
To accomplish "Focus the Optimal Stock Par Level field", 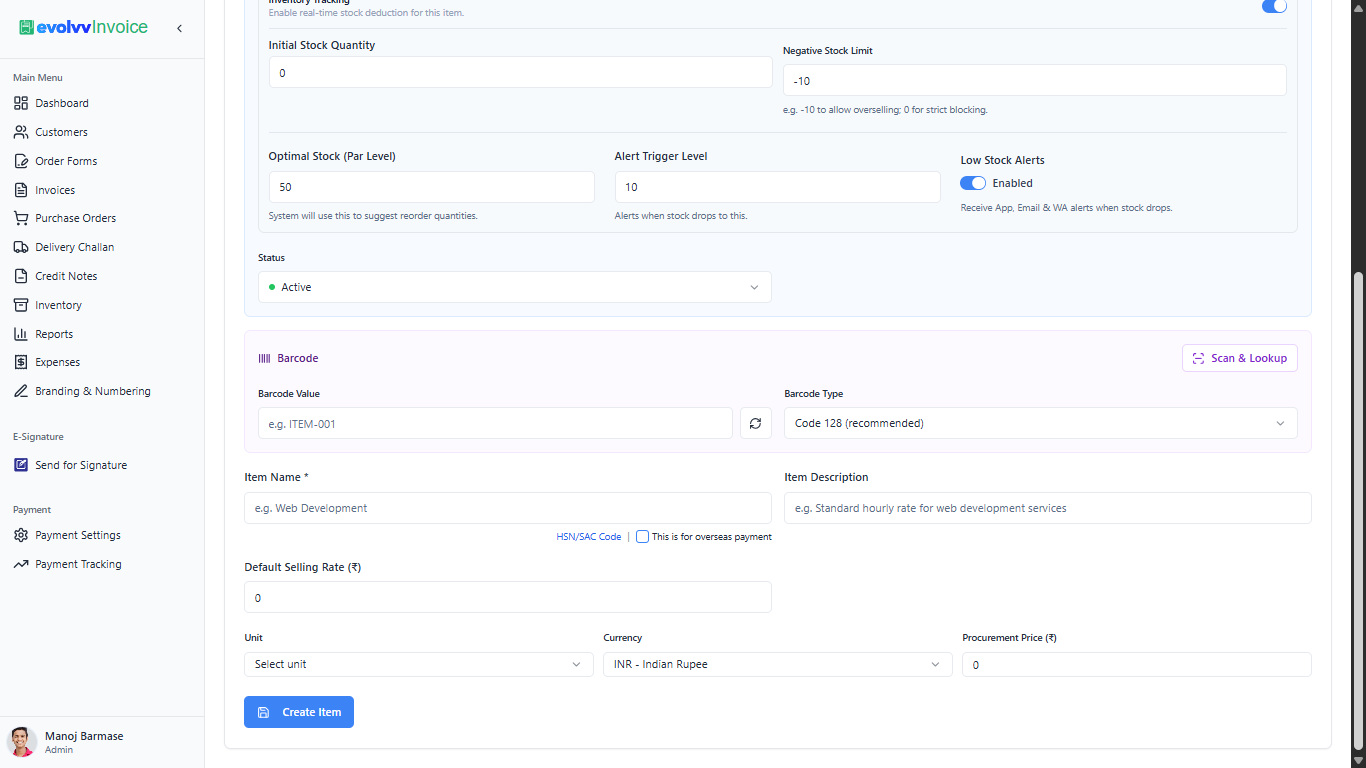I will tap(432, 187).
